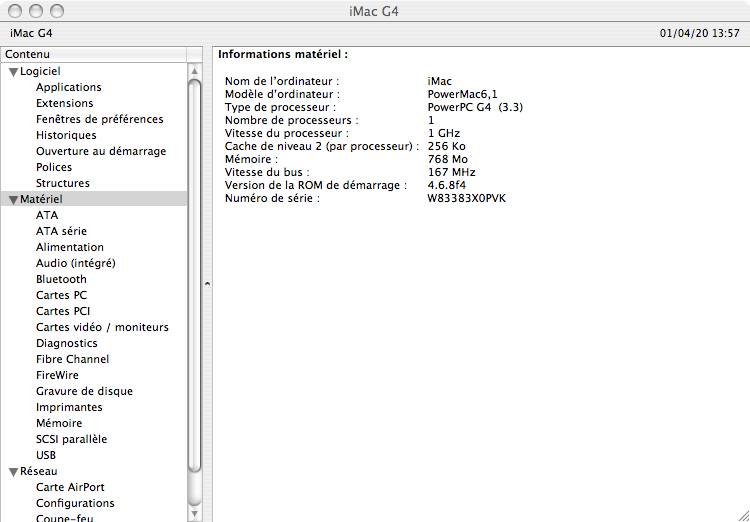Select SCSI parallèle
The image size is (750, 522).
click(x=71, y=439)
